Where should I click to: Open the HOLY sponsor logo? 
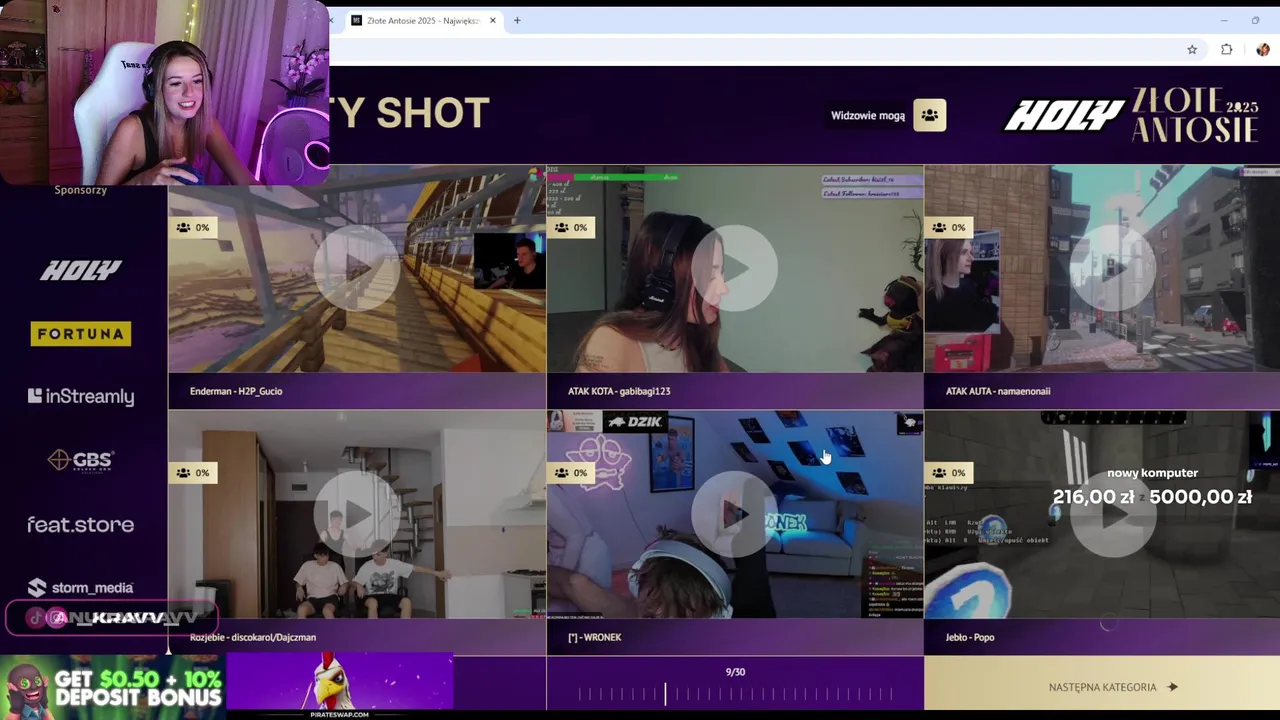[x=81, y=270]
